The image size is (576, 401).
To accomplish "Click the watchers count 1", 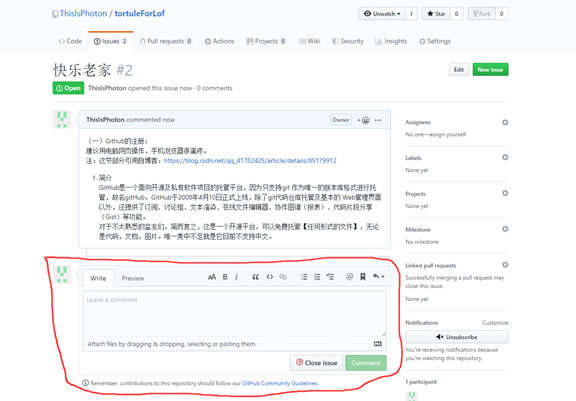I will [x=411, y=14].
